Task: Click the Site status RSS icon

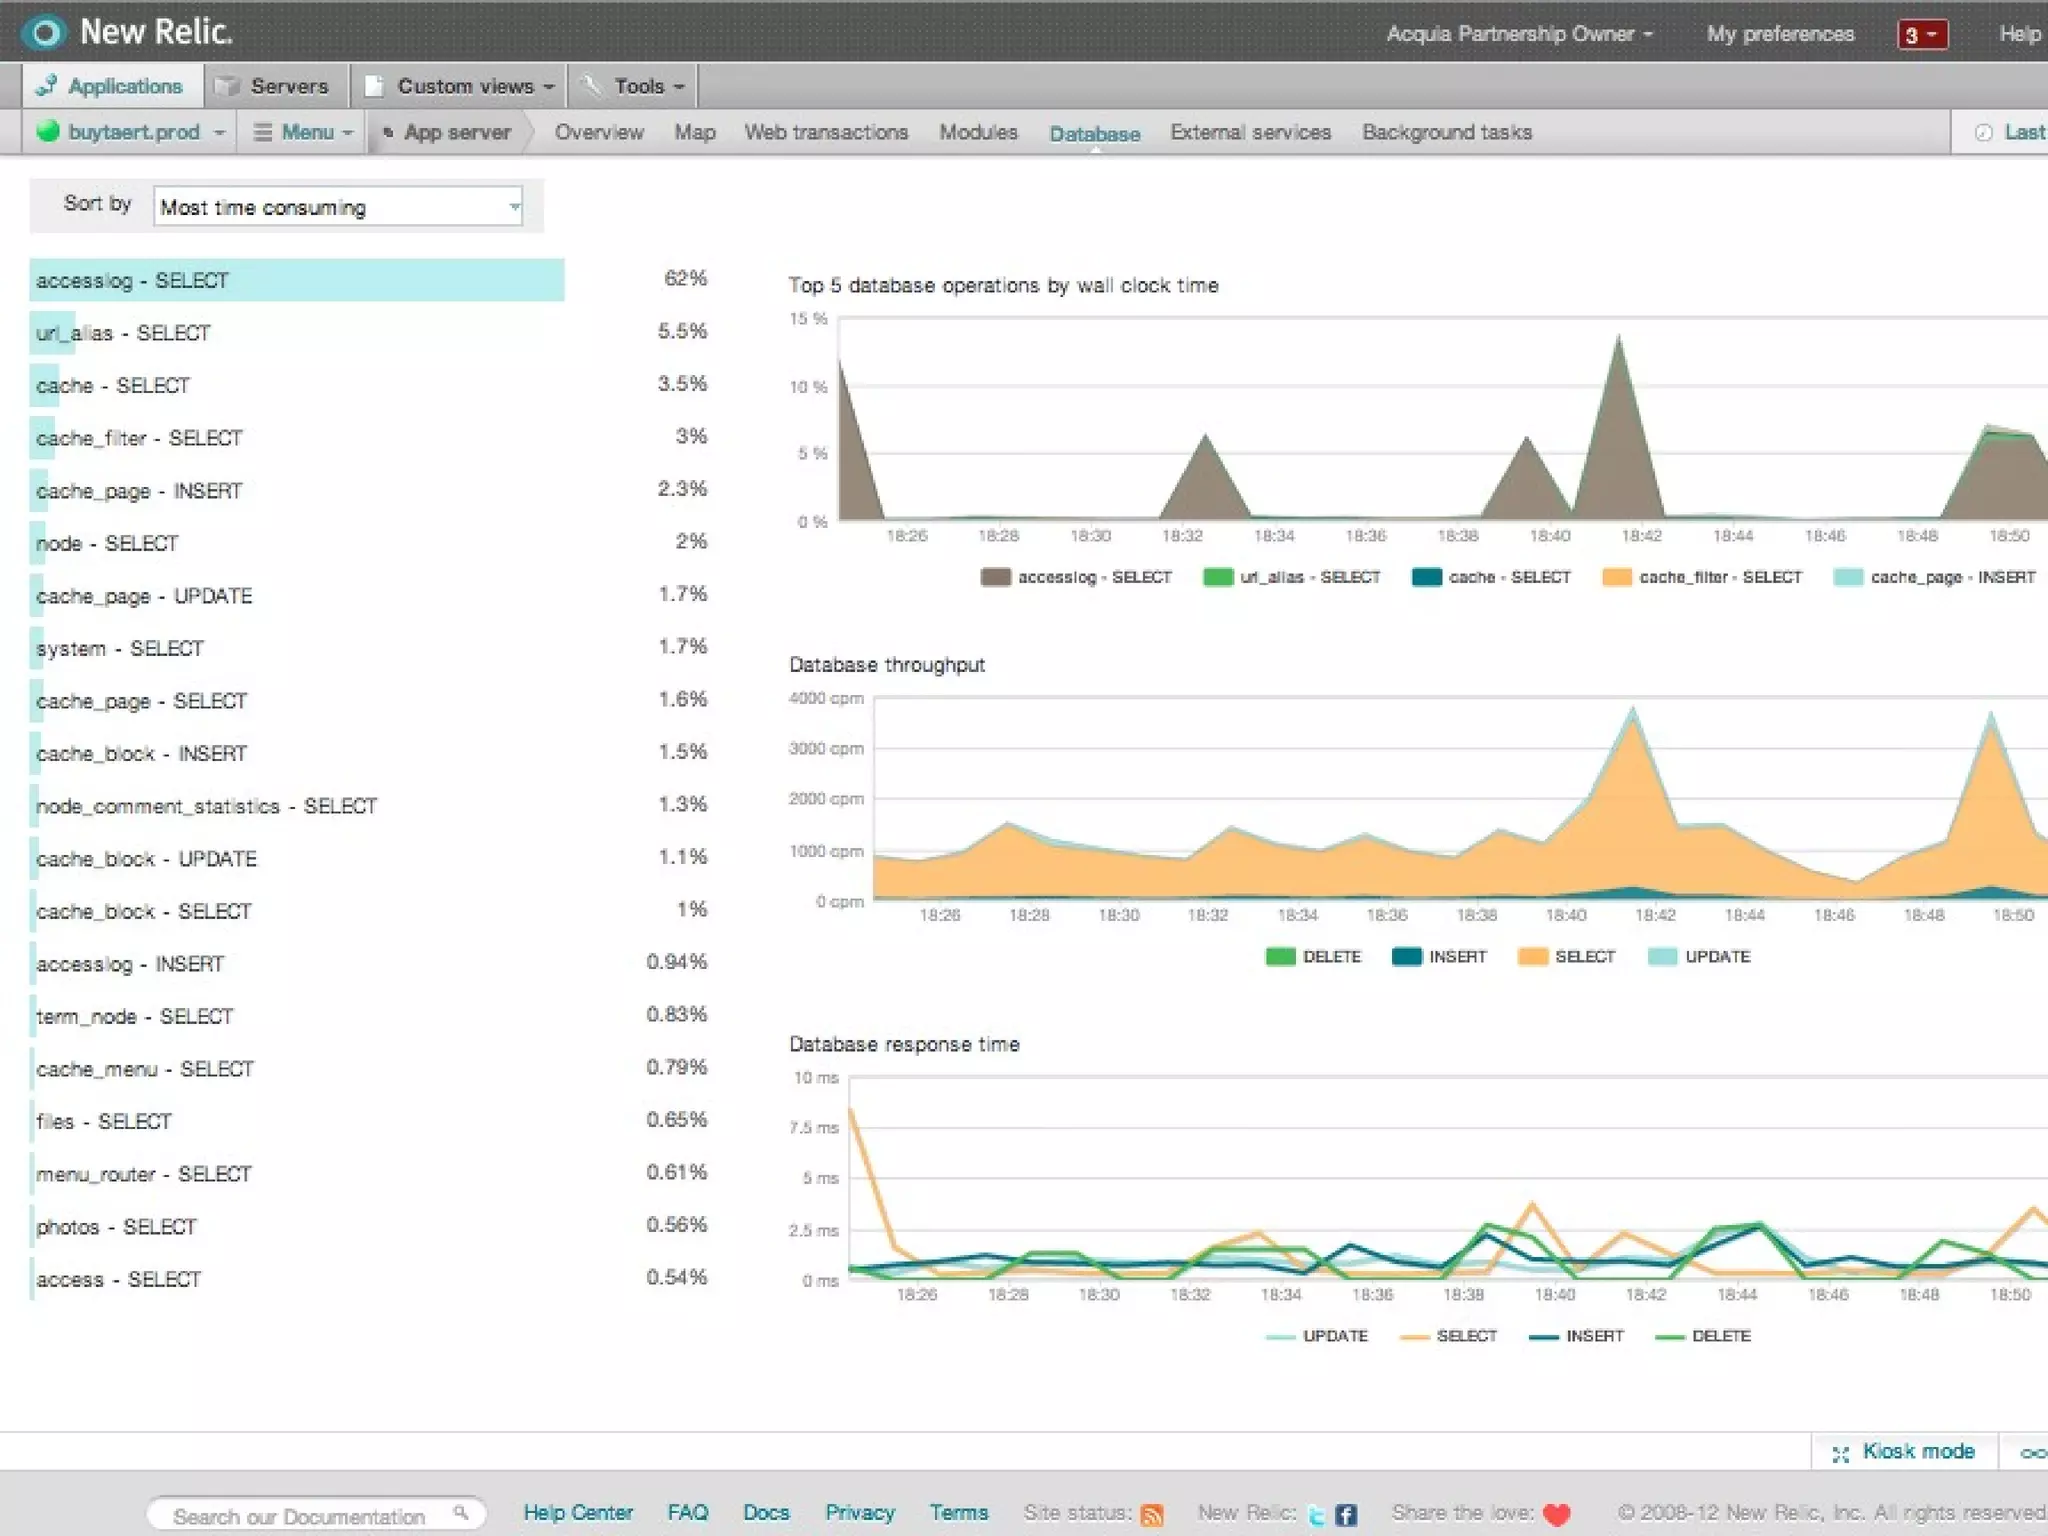Action: click(x=1152, y=1514)
